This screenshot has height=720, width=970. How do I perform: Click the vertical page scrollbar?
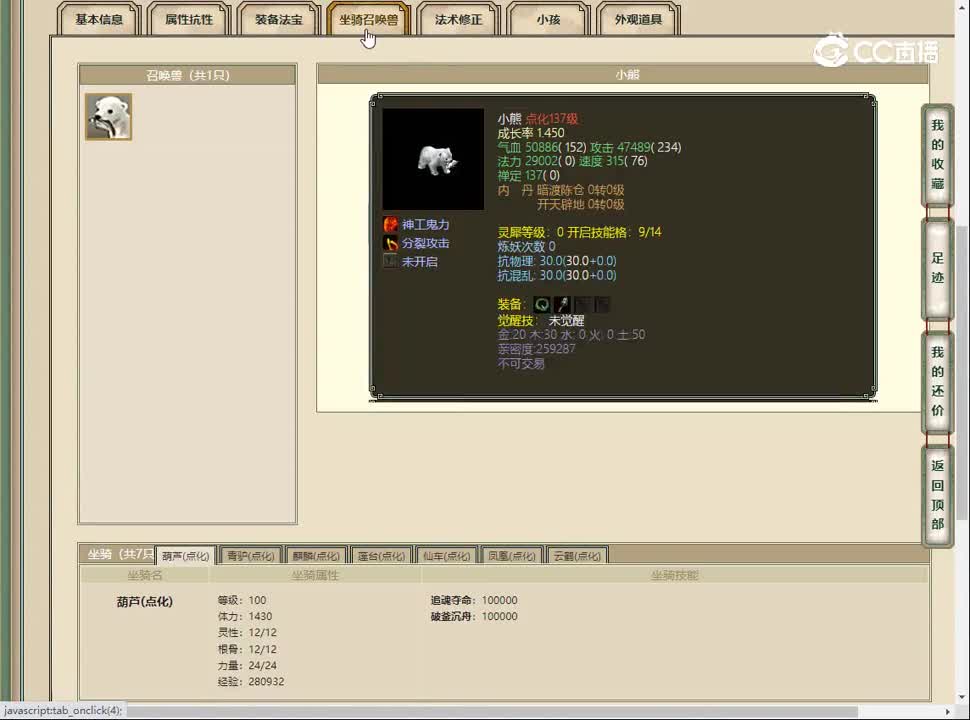click(961, 371)
